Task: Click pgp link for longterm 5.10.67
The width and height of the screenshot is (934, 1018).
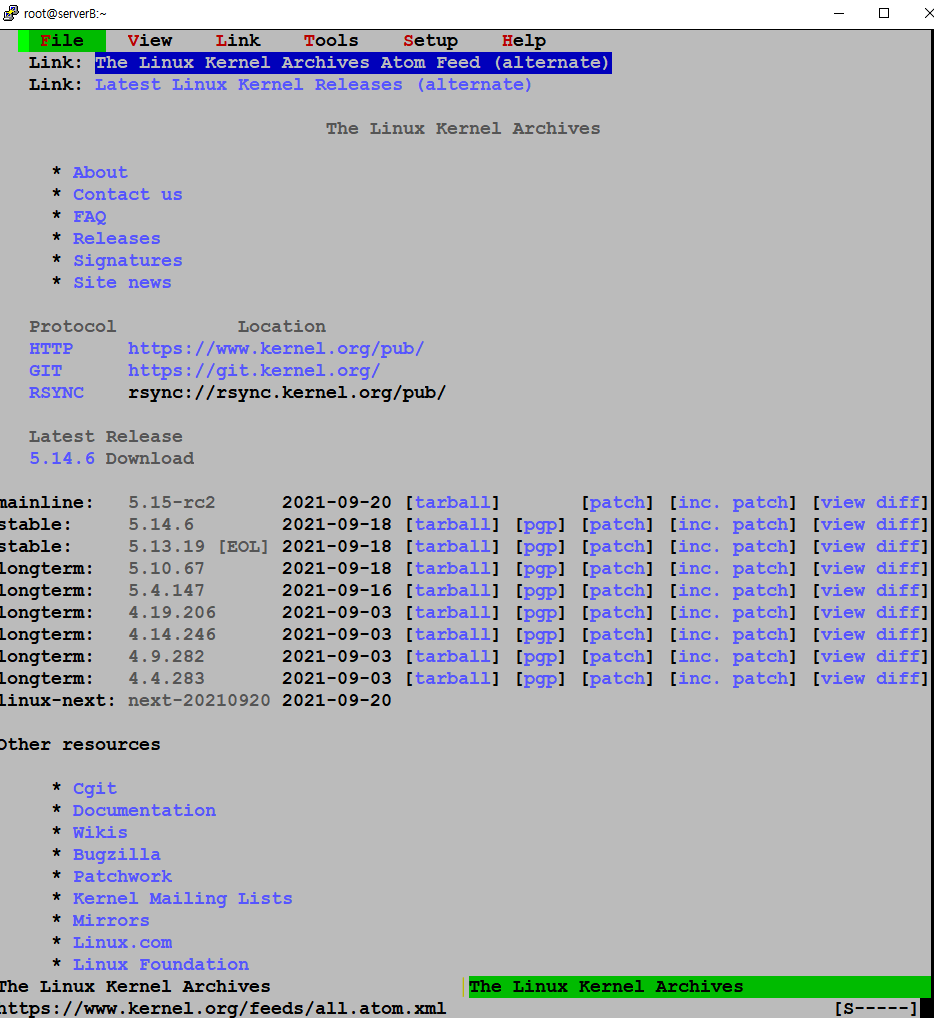Action: (x=540, y=569)
